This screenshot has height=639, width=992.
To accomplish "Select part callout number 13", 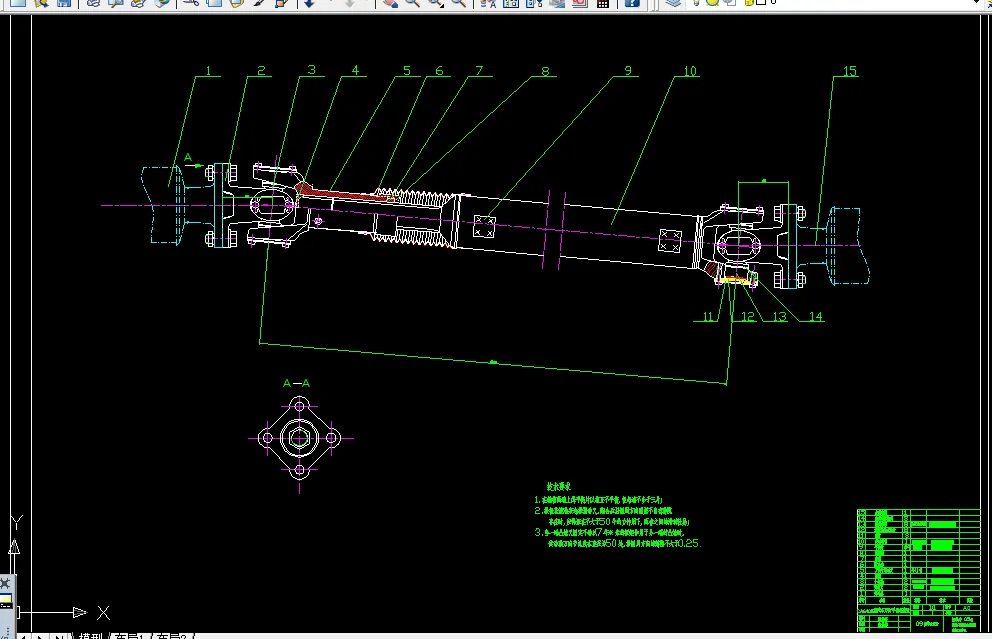I will coord(779,316).
